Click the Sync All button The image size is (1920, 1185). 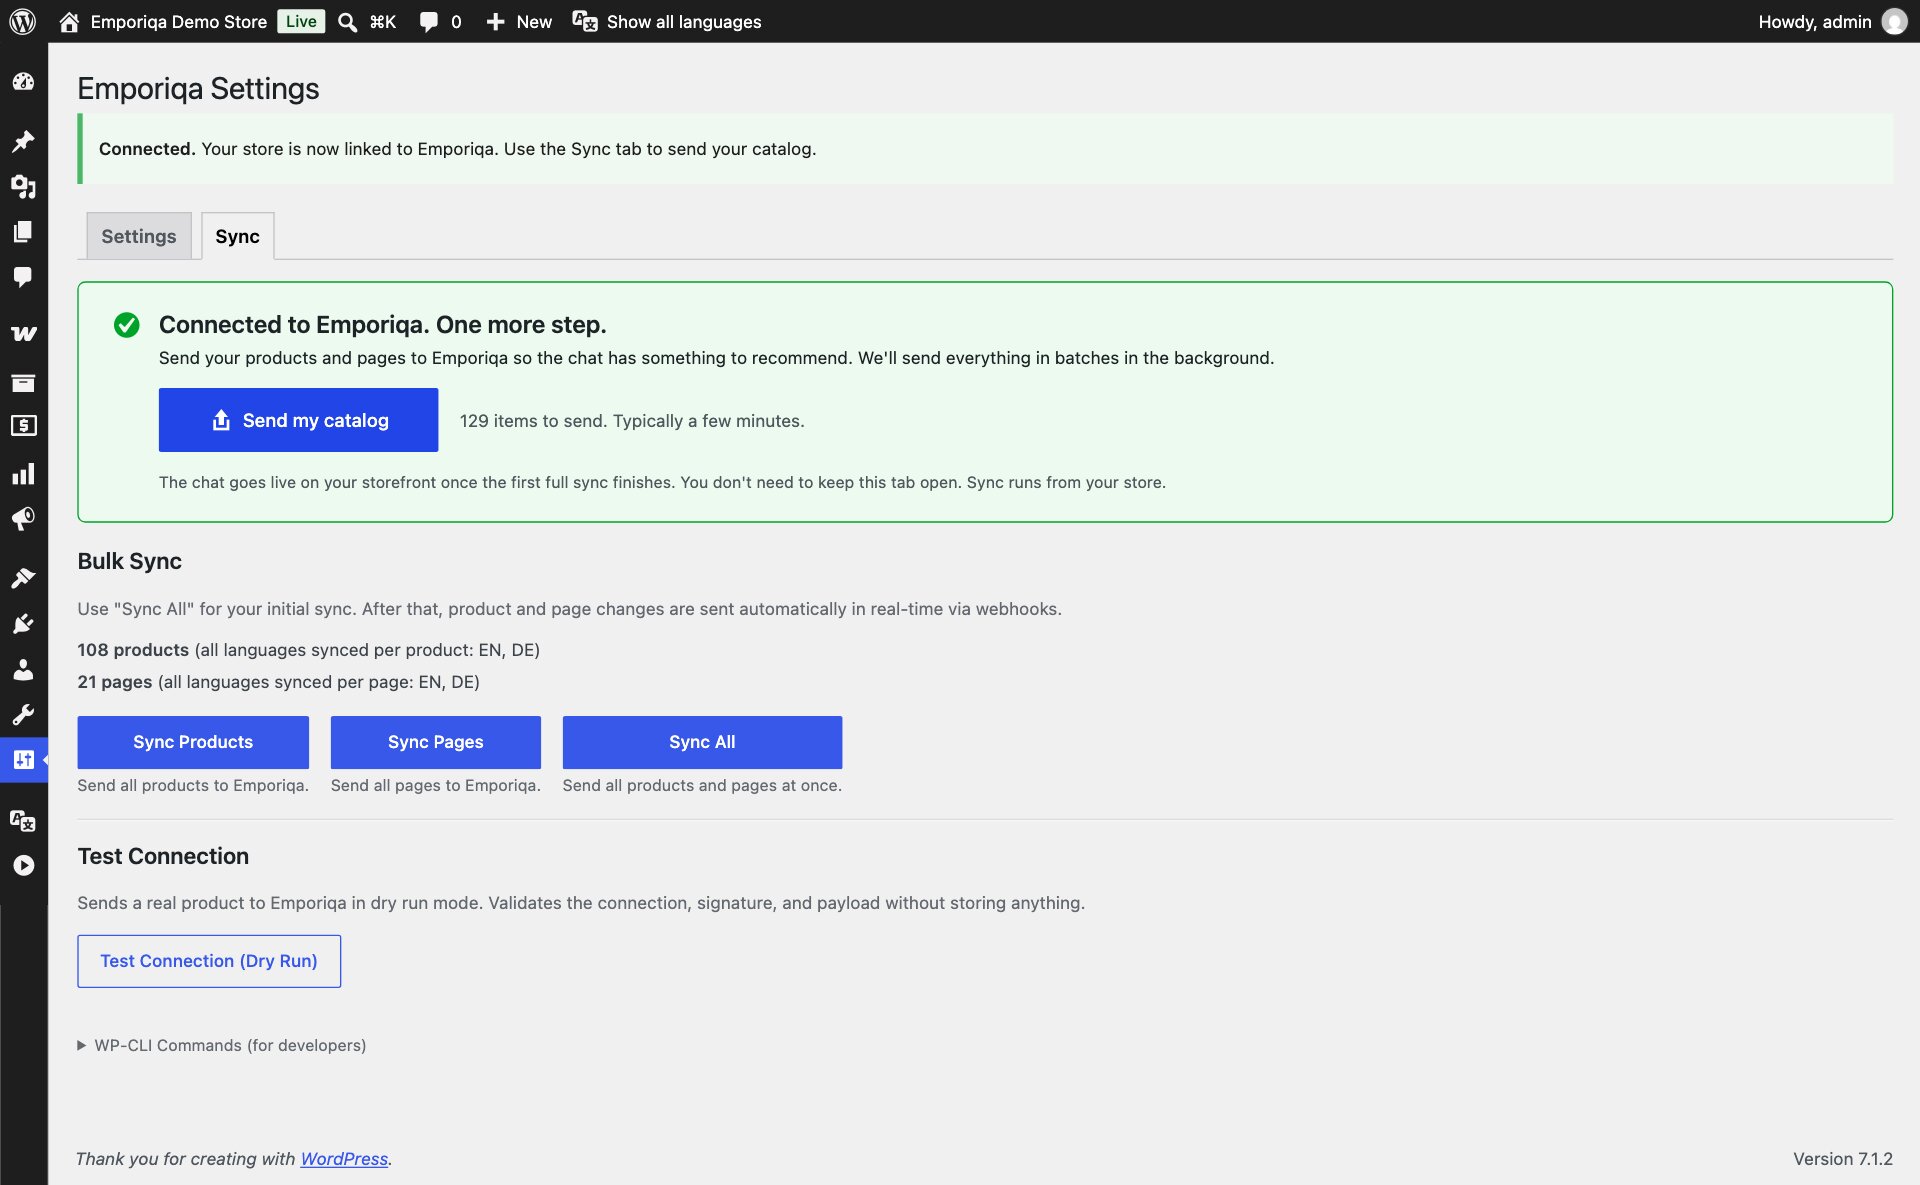702,742
